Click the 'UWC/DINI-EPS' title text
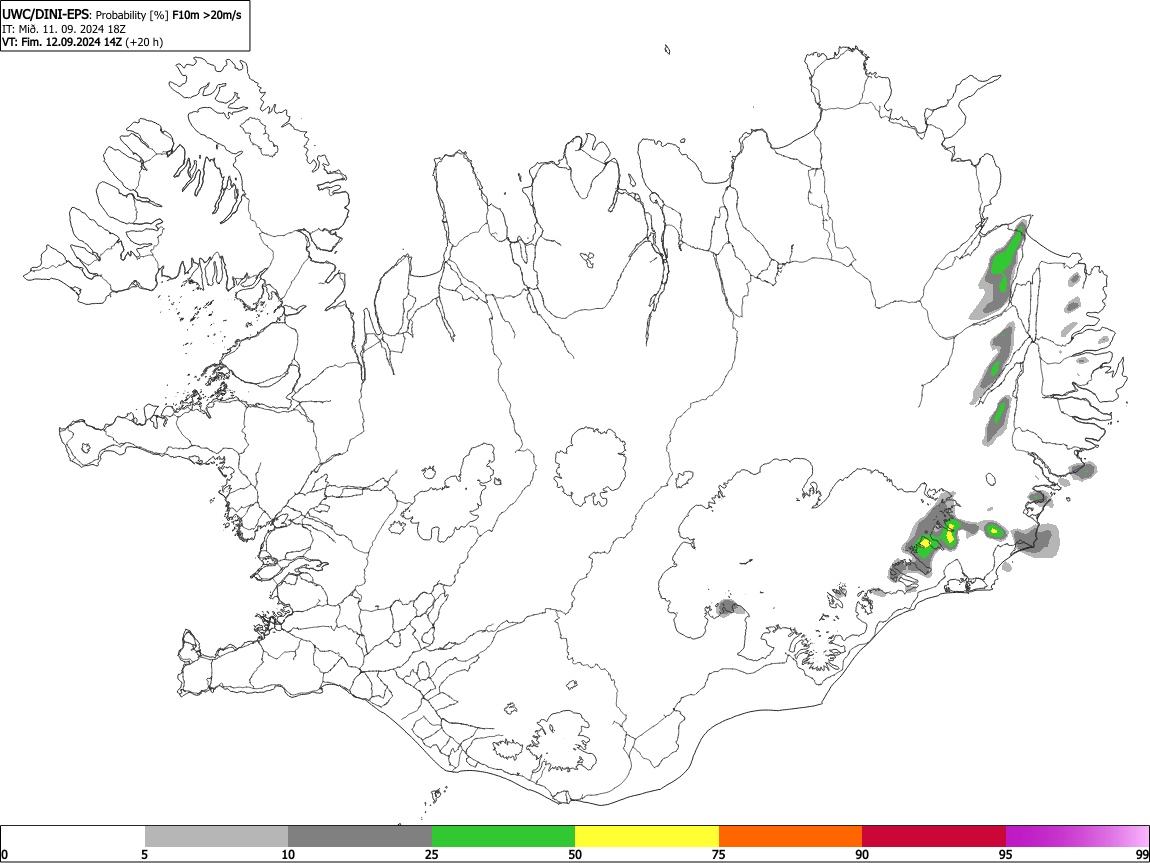Viewport: 1150px width, 863px height. point(45,15)
